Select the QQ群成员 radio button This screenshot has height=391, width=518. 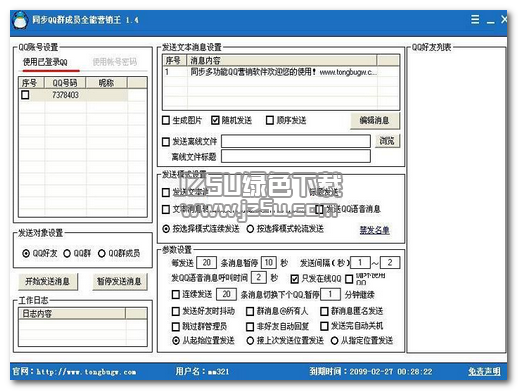click(102, 253)
